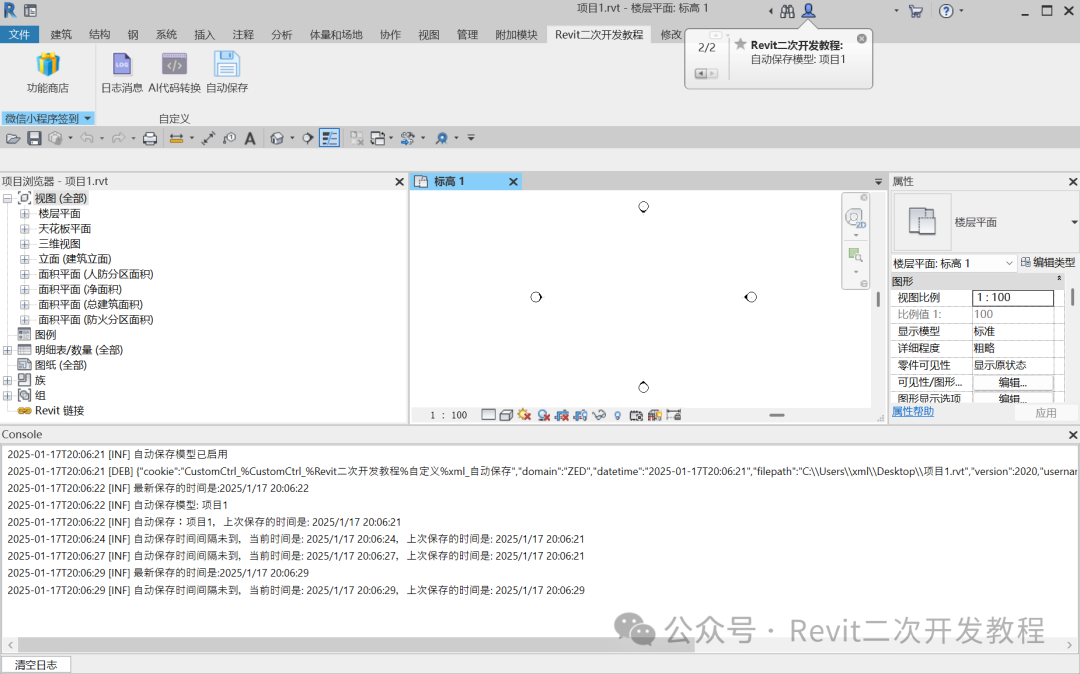The height and width of the screenshot is (674, 1080).
Task: Click the Print icon in quick access toolbar
Action: click(x=149, y=138)
